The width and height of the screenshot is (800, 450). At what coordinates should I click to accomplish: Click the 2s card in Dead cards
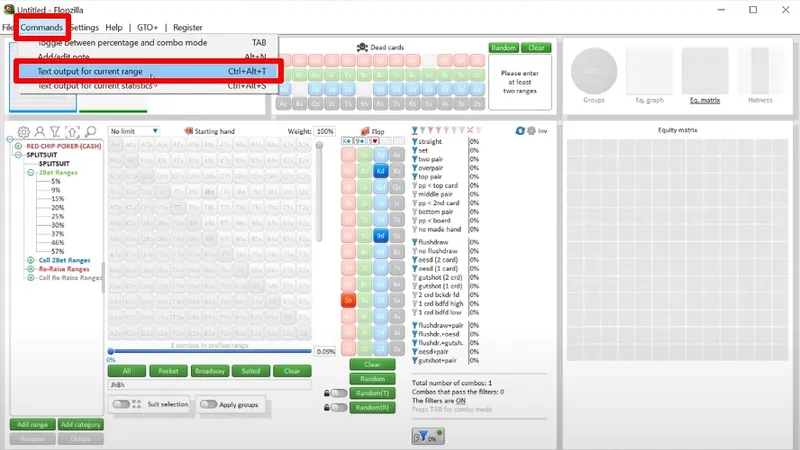478,104
